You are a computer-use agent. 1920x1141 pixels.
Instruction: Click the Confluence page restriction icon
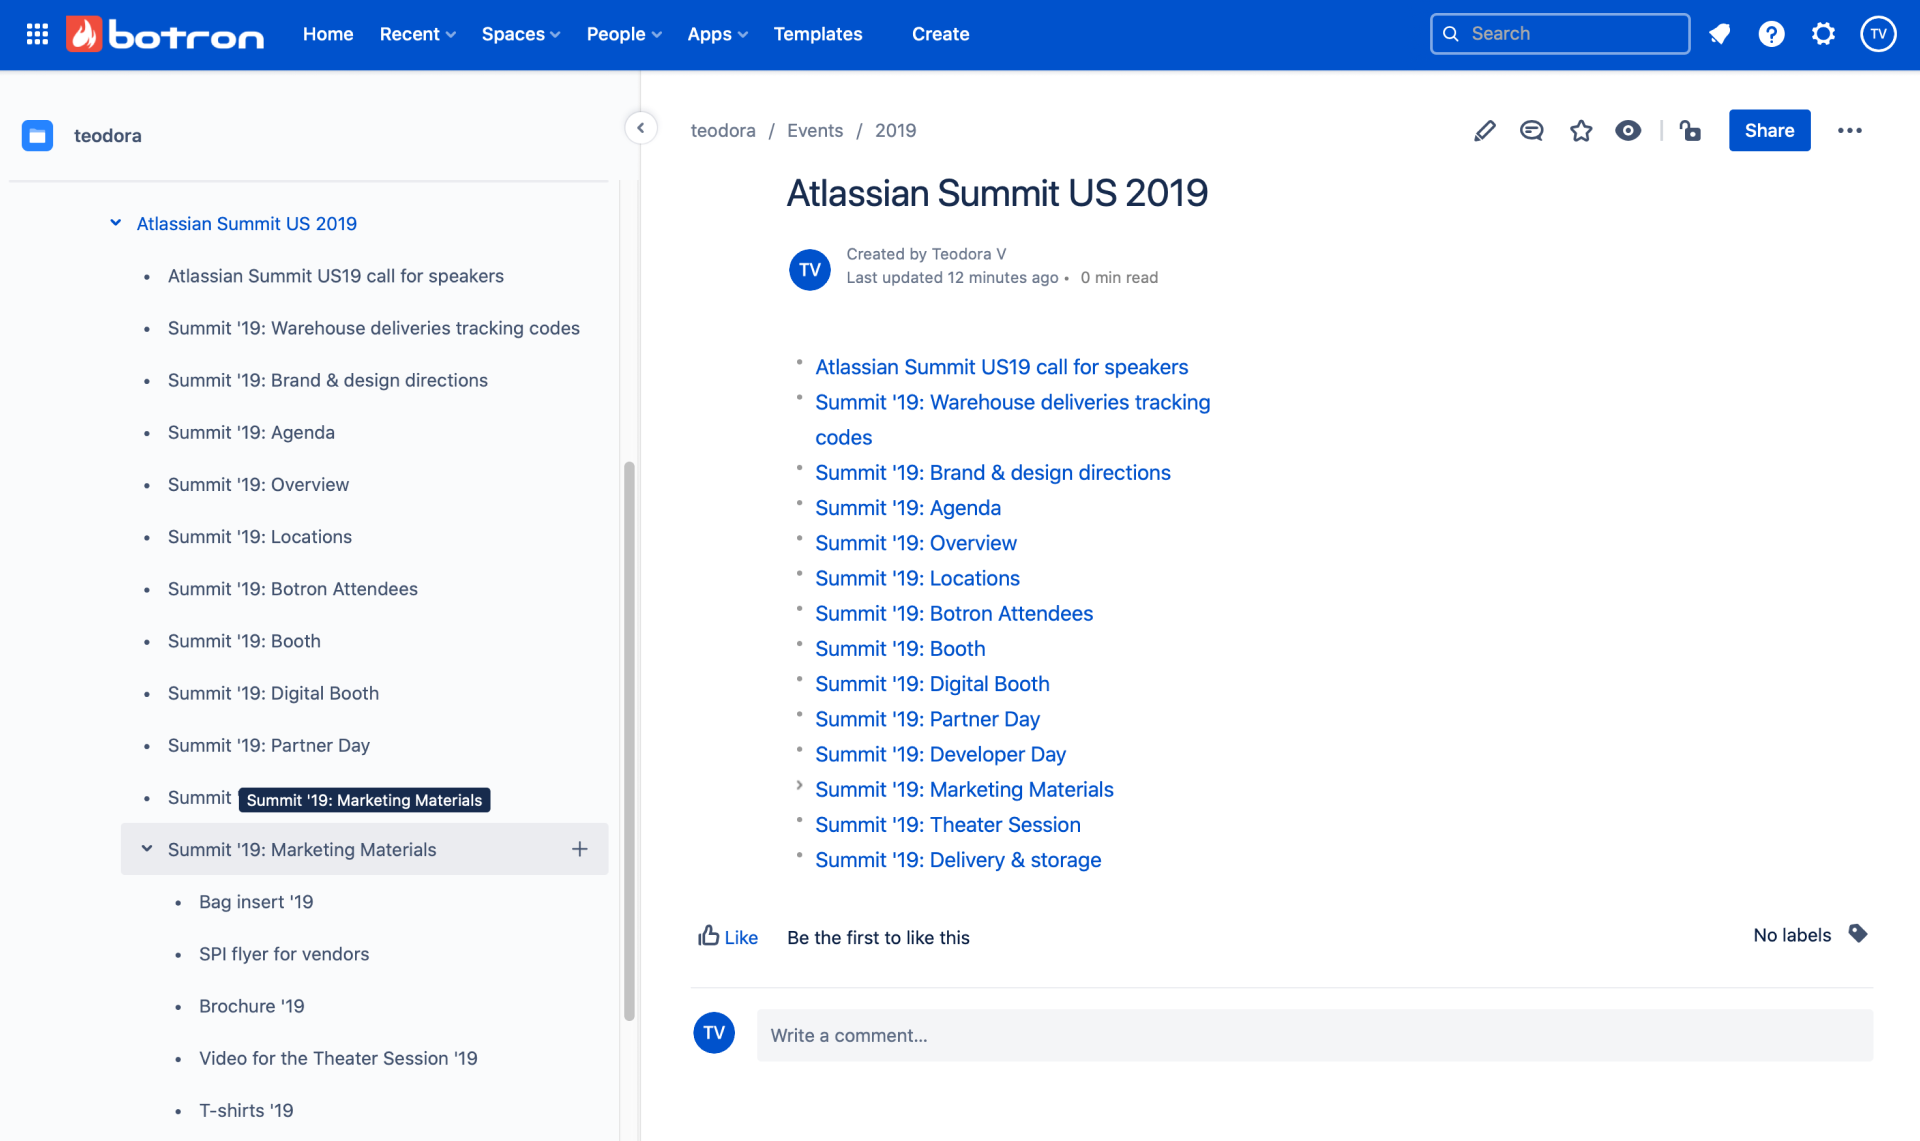pos(1691,130)
